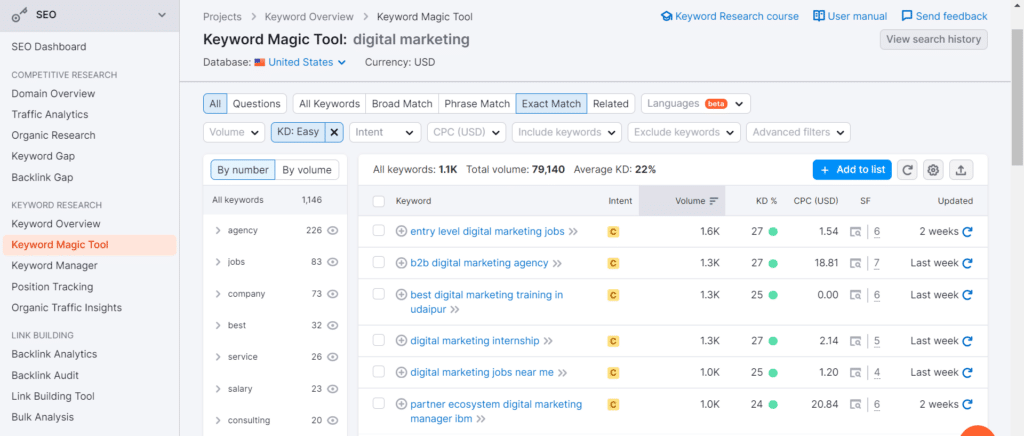Select the Questions tab

pos(257,104)
